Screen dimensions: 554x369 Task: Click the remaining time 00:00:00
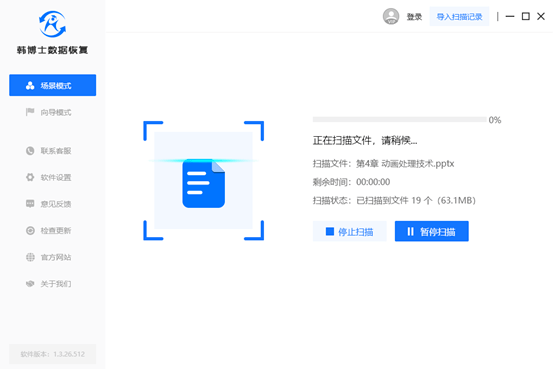tap(373, 182)
